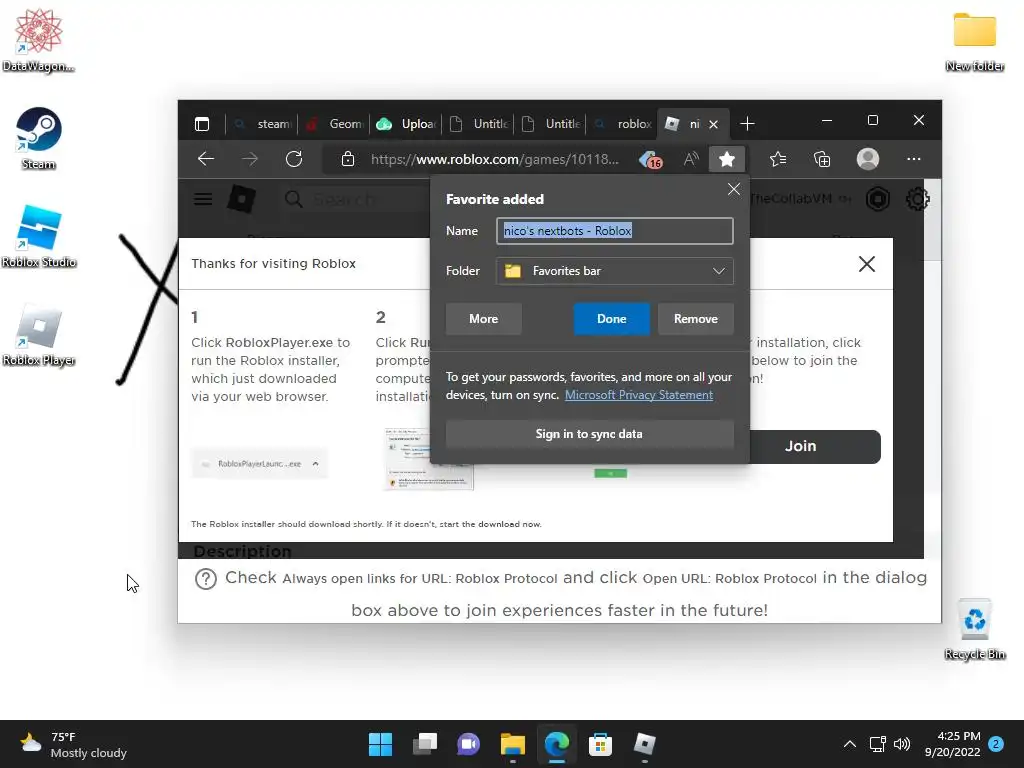Click the installer screenshot thumbnail
This screenshot has height=768, width=1024.
(x=428, y=458)
